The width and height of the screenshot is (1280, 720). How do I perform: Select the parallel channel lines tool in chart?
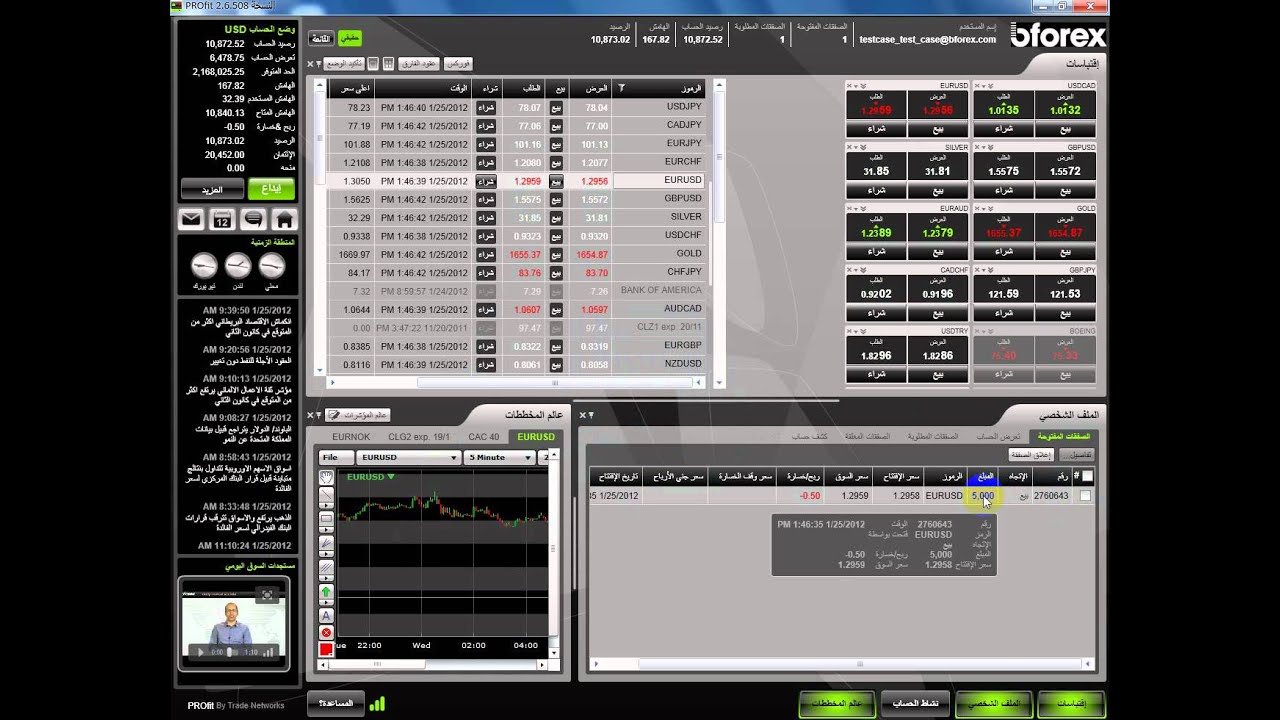click(326, 567)
